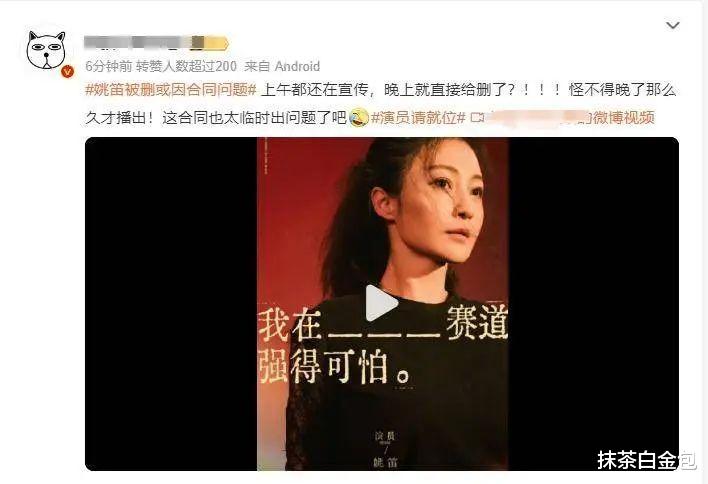Open hashtag #演员请就位#

coord(418,118)
